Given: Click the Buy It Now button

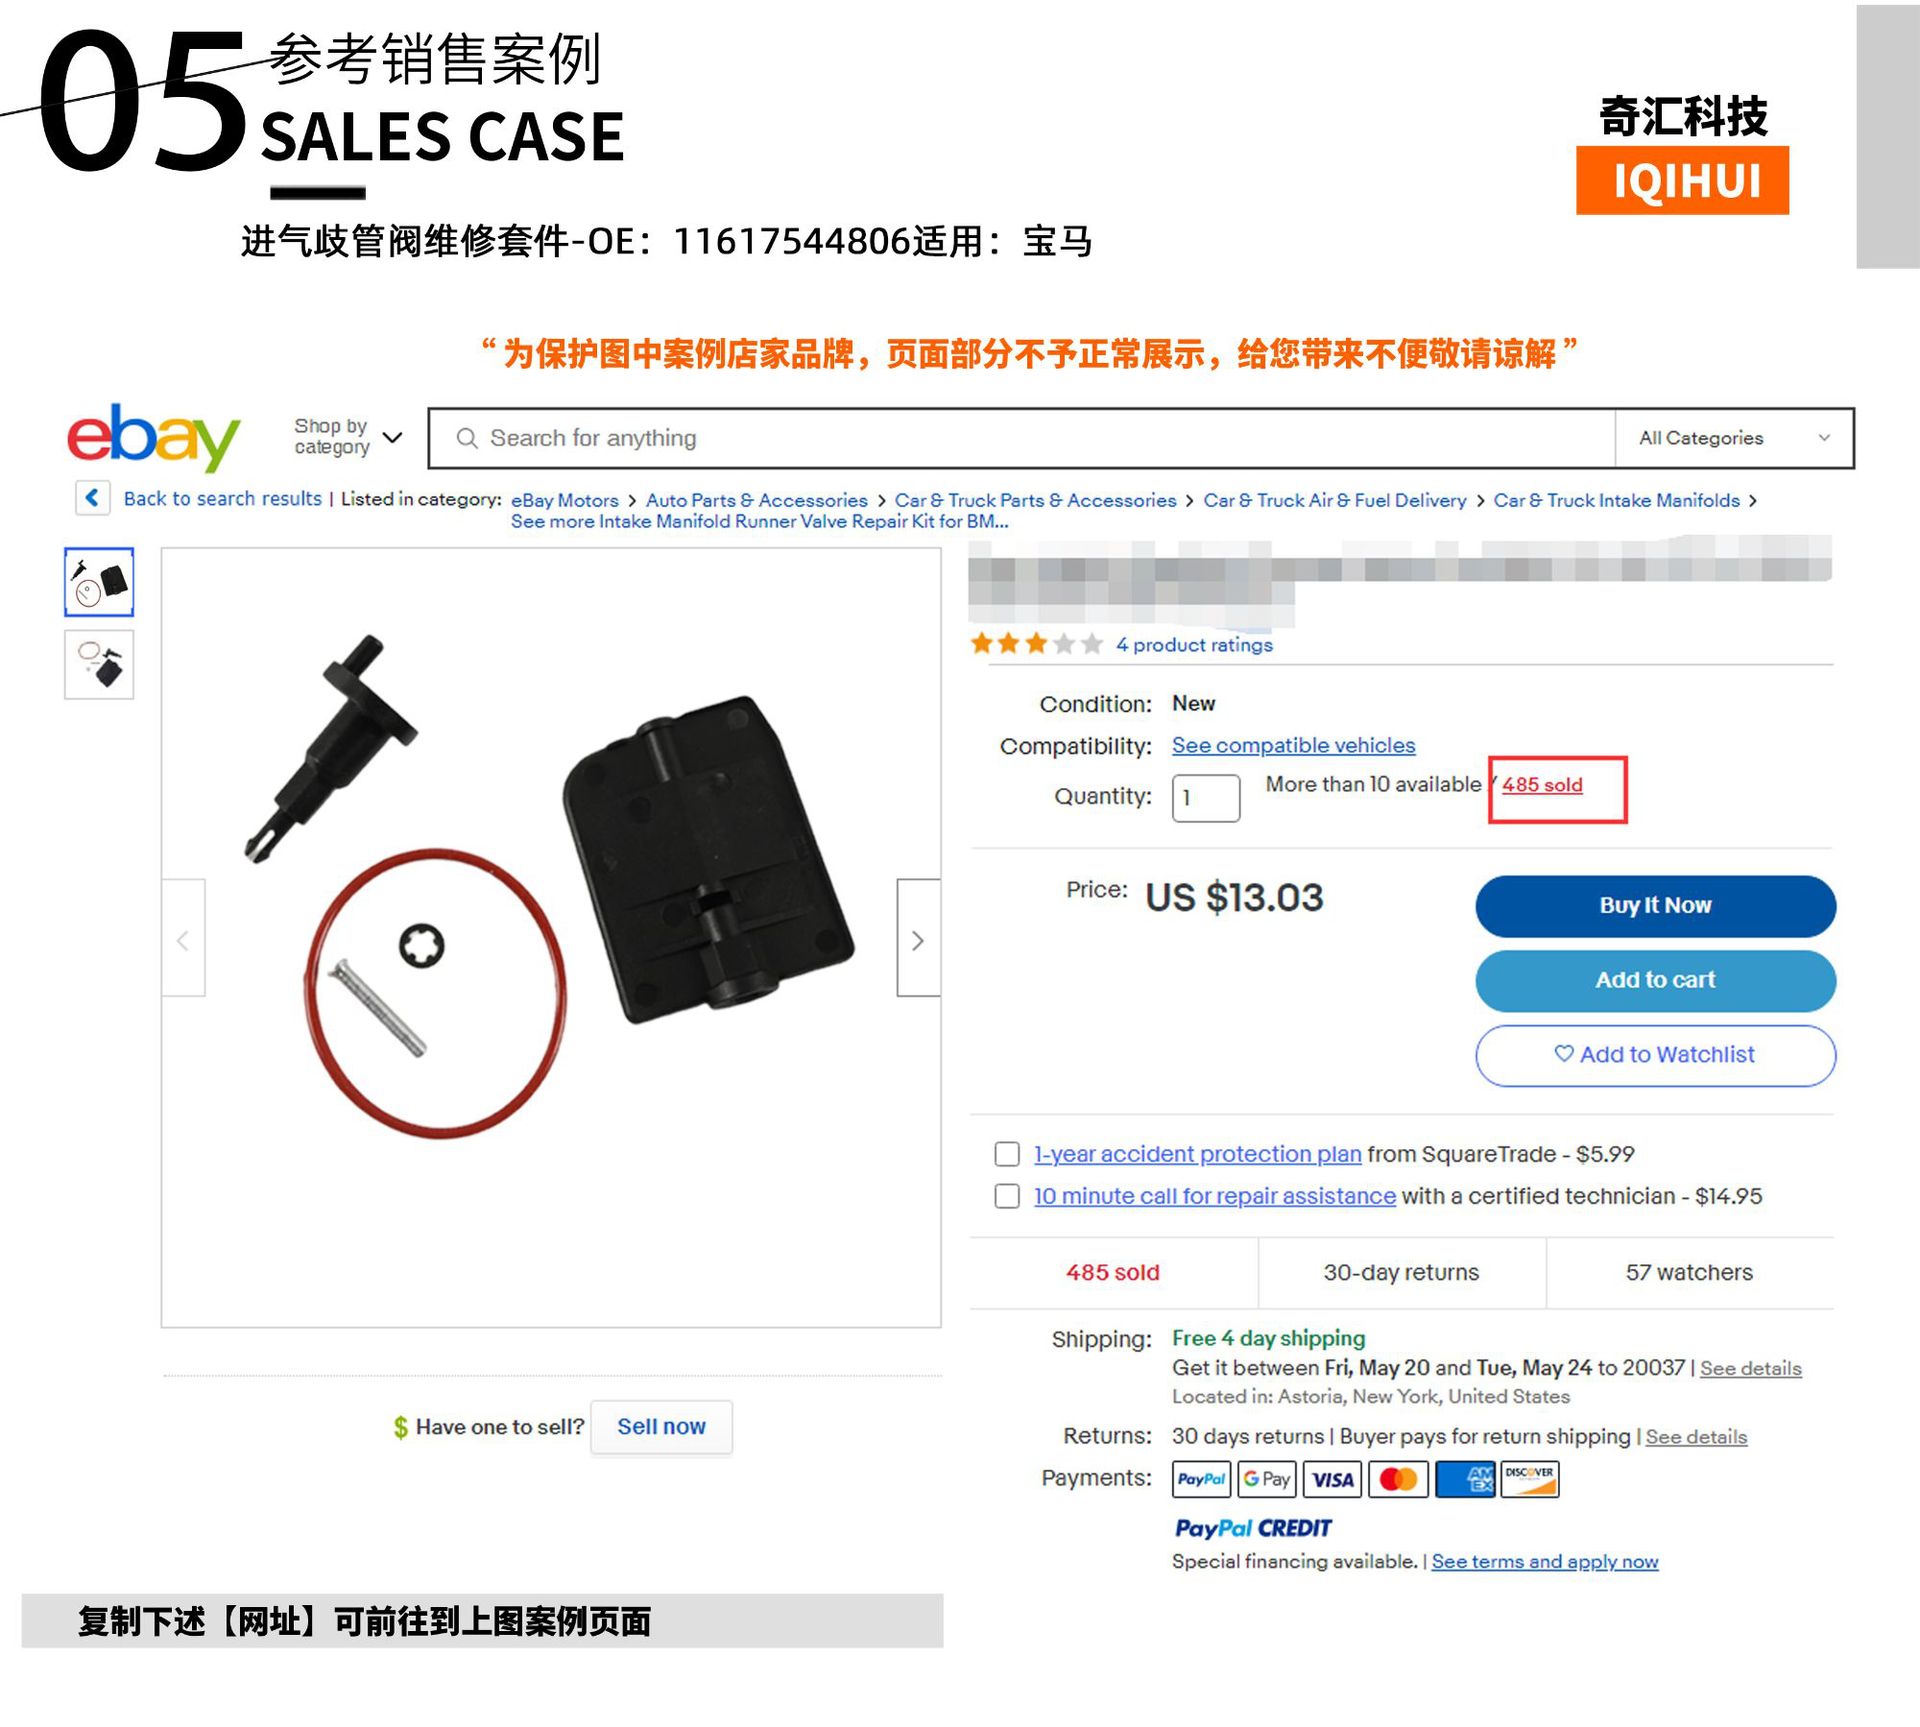Looking at the screenshot, I should pyautogui.click(x=1655, y=906).
